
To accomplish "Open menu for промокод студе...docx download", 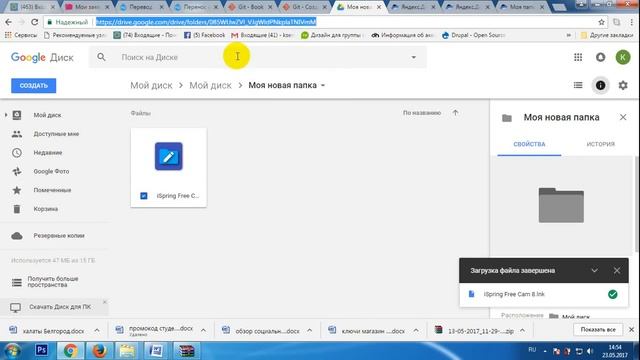I will 203,330.
